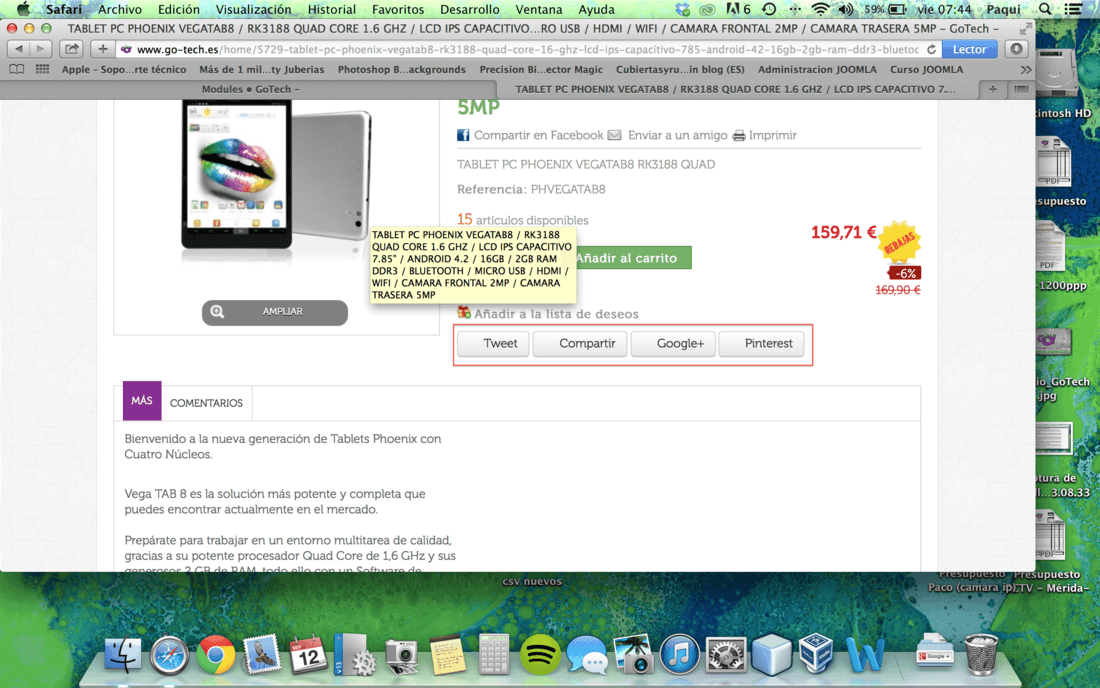Image resolution: width=1100 pixels, height=688 pixels.
Task: Add bookmark with the plus toolbar button
Action: coord(102,49)
